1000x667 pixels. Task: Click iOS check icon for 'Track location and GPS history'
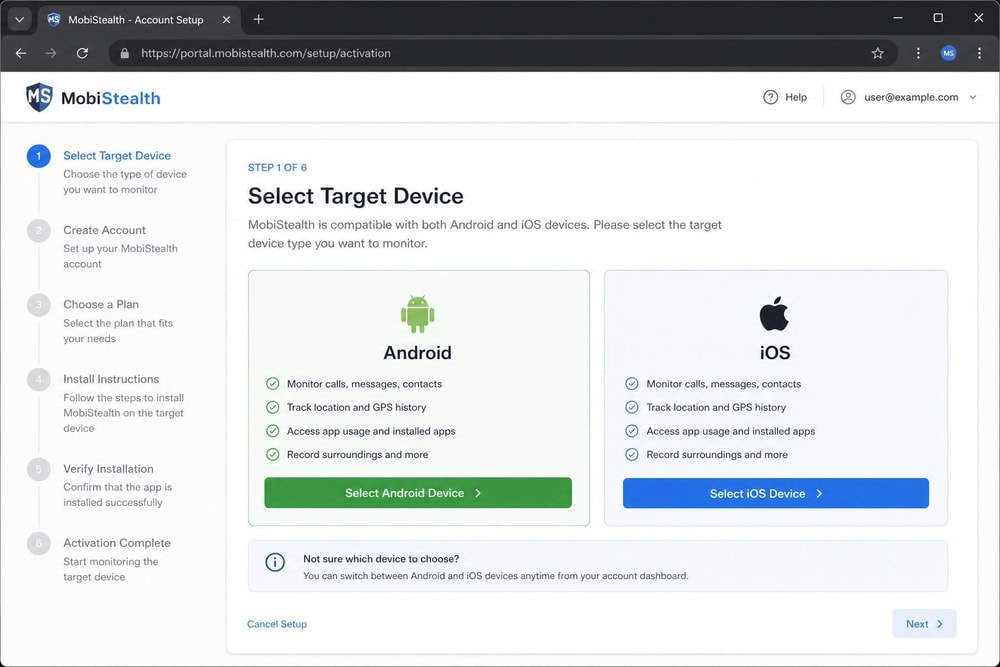[631, 407]
